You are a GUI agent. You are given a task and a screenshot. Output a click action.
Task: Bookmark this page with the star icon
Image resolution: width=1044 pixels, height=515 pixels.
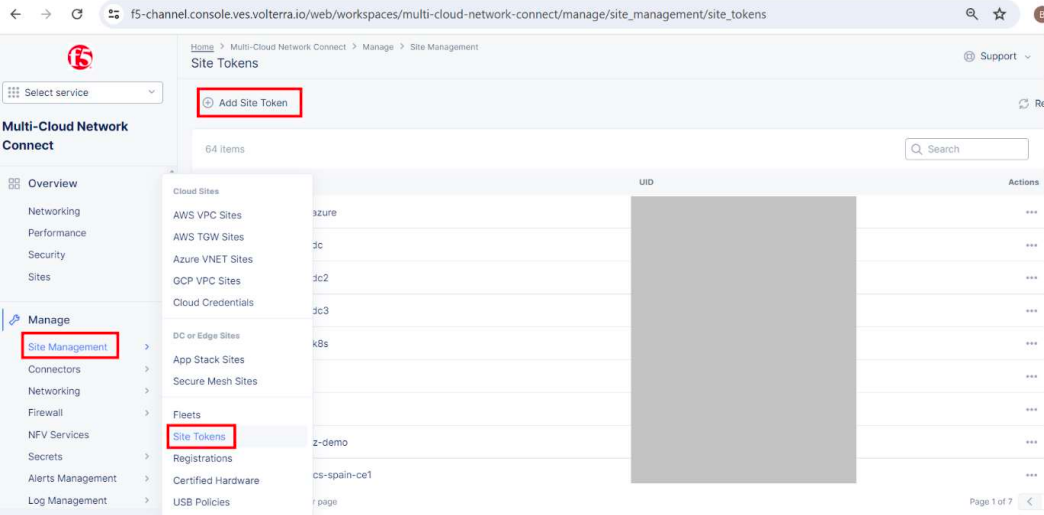pos(999,14)
